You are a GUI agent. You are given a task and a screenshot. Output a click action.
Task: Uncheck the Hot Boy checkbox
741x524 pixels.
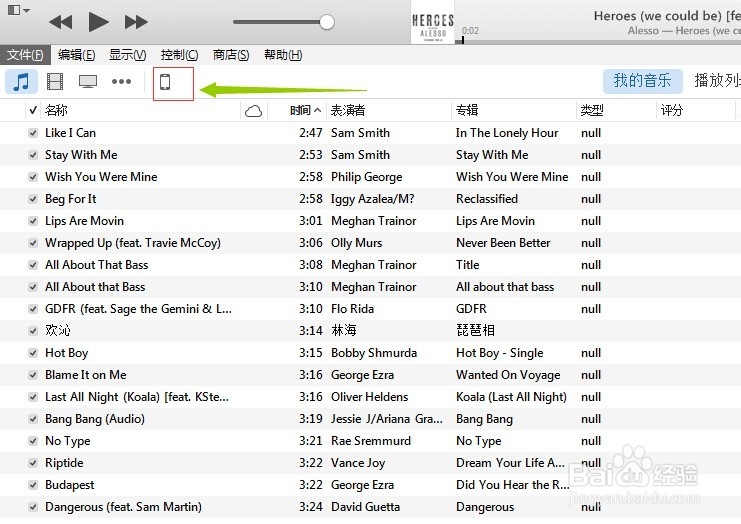pos(33,353)
